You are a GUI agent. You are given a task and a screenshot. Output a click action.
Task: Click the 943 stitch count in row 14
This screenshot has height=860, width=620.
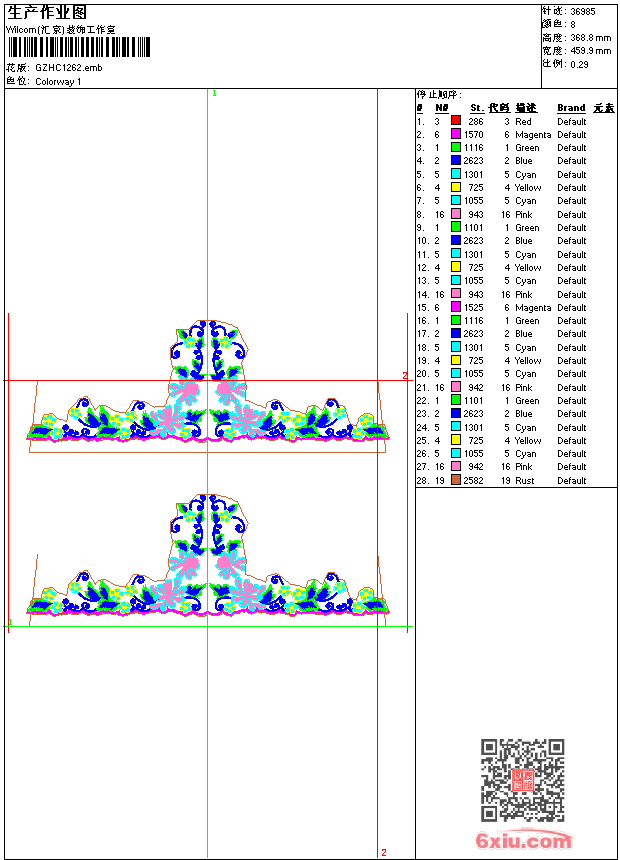476,295
